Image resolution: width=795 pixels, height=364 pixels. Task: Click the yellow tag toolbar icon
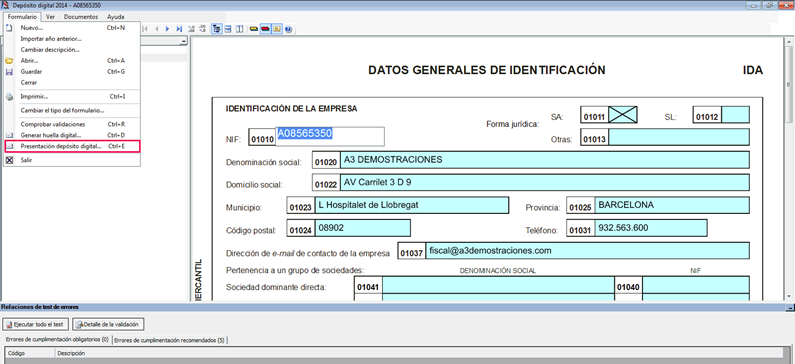[254, 29]
